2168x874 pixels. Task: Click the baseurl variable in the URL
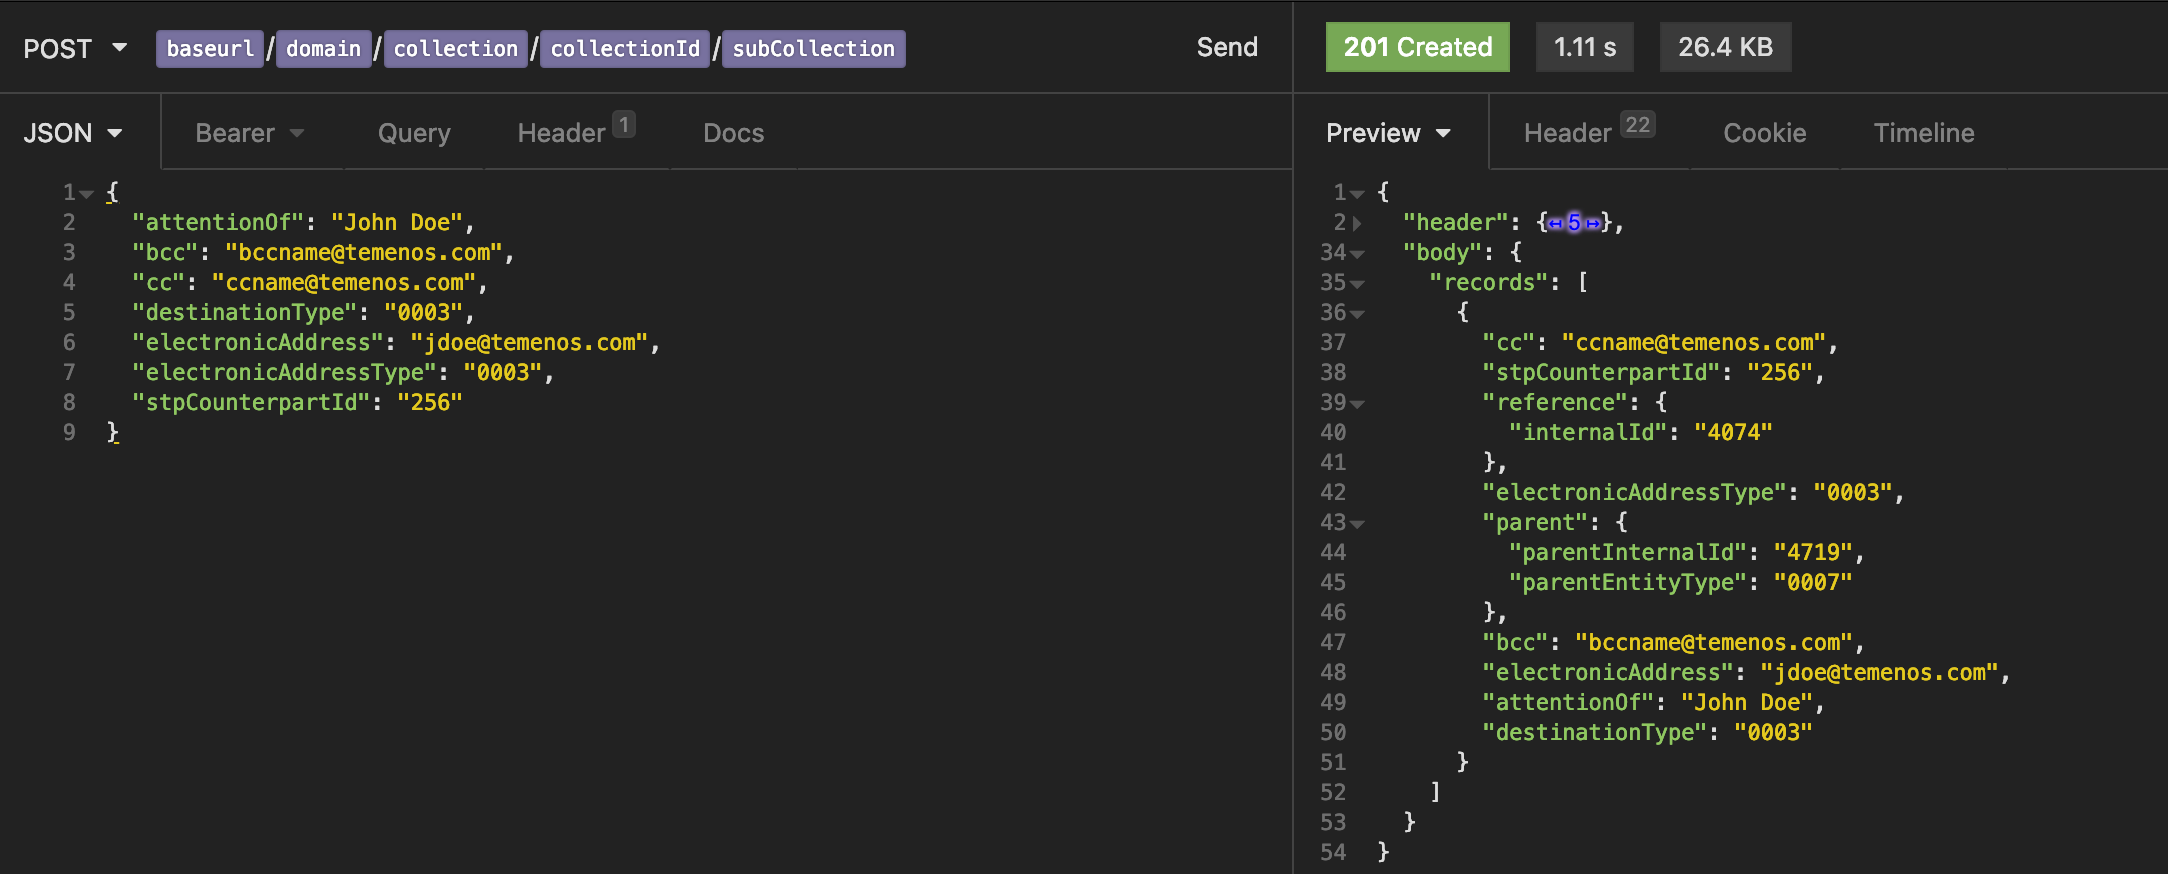click(210, 49)
